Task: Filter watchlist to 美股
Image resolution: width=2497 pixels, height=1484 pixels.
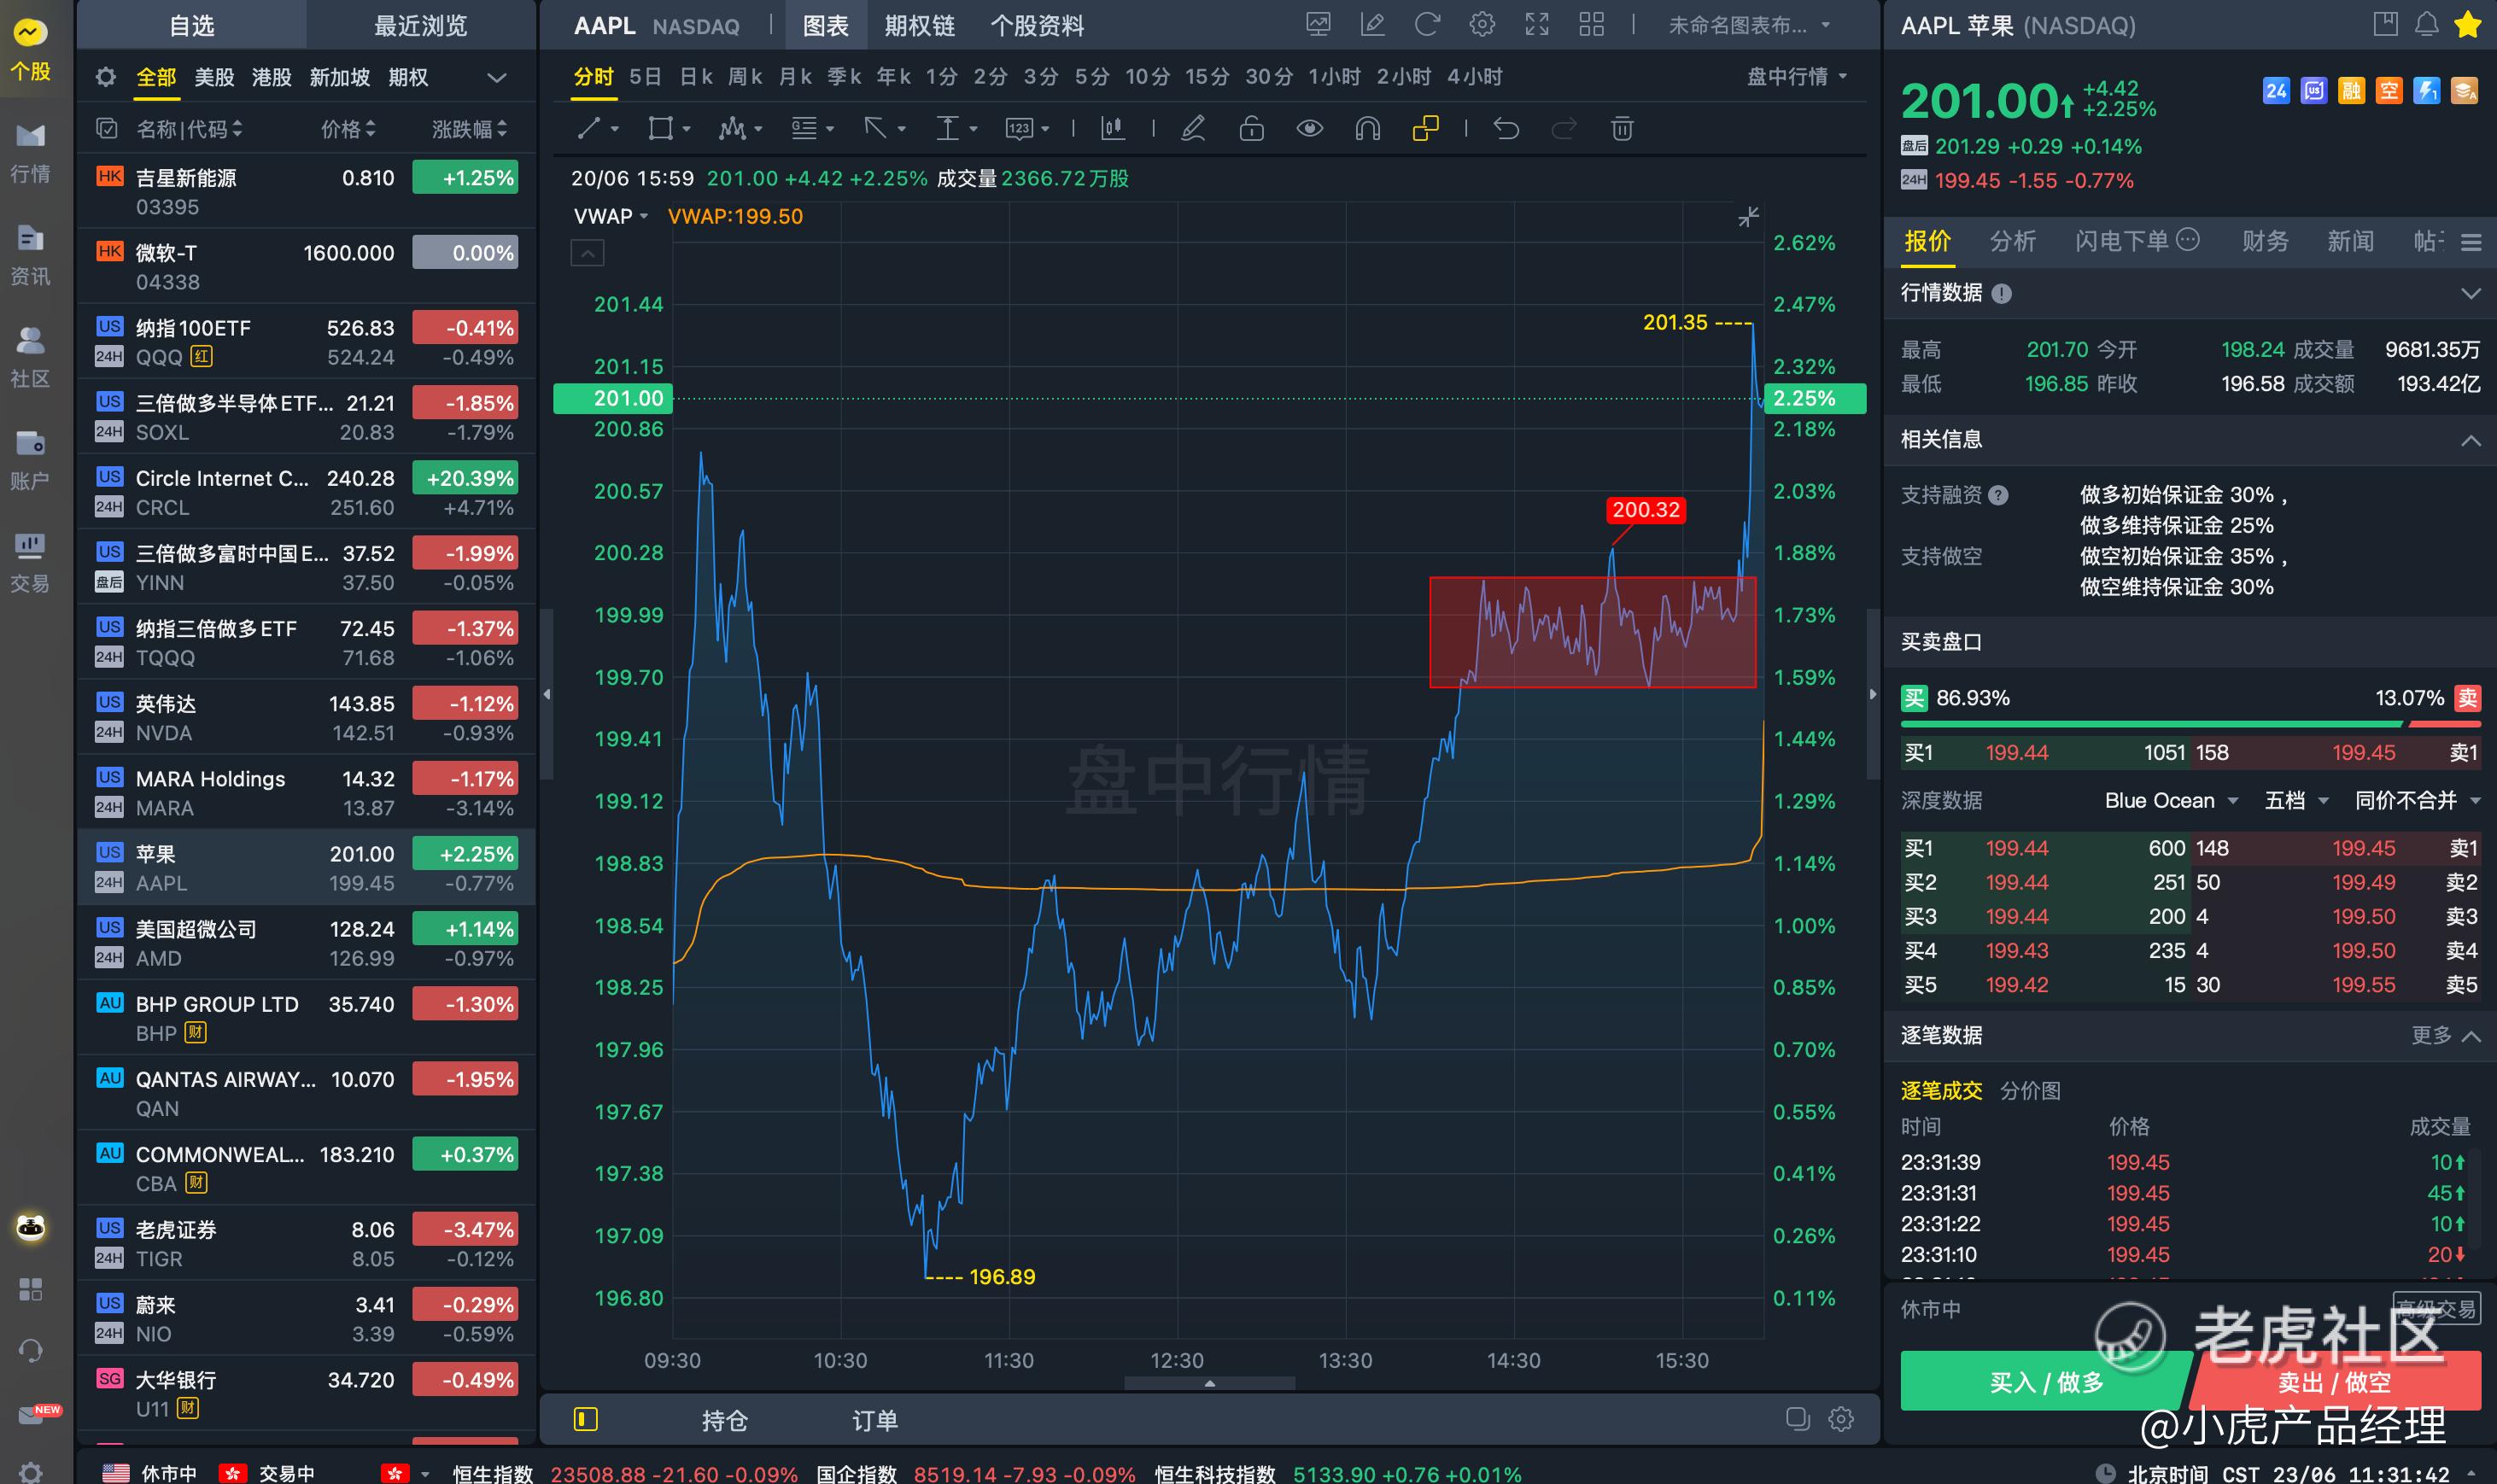Action: point(214,77)
